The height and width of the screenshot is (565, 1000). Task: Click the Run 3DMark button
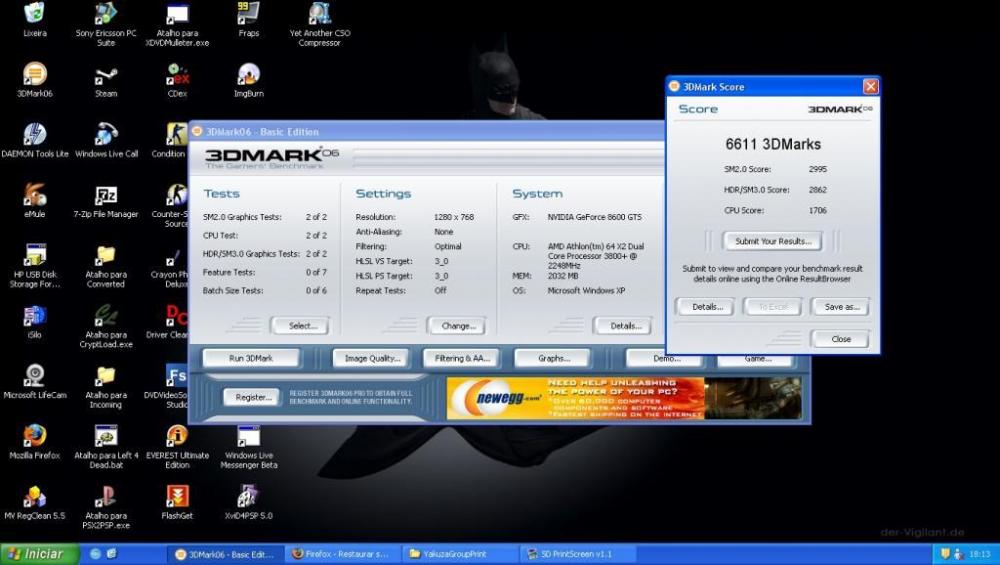[251, 358]
